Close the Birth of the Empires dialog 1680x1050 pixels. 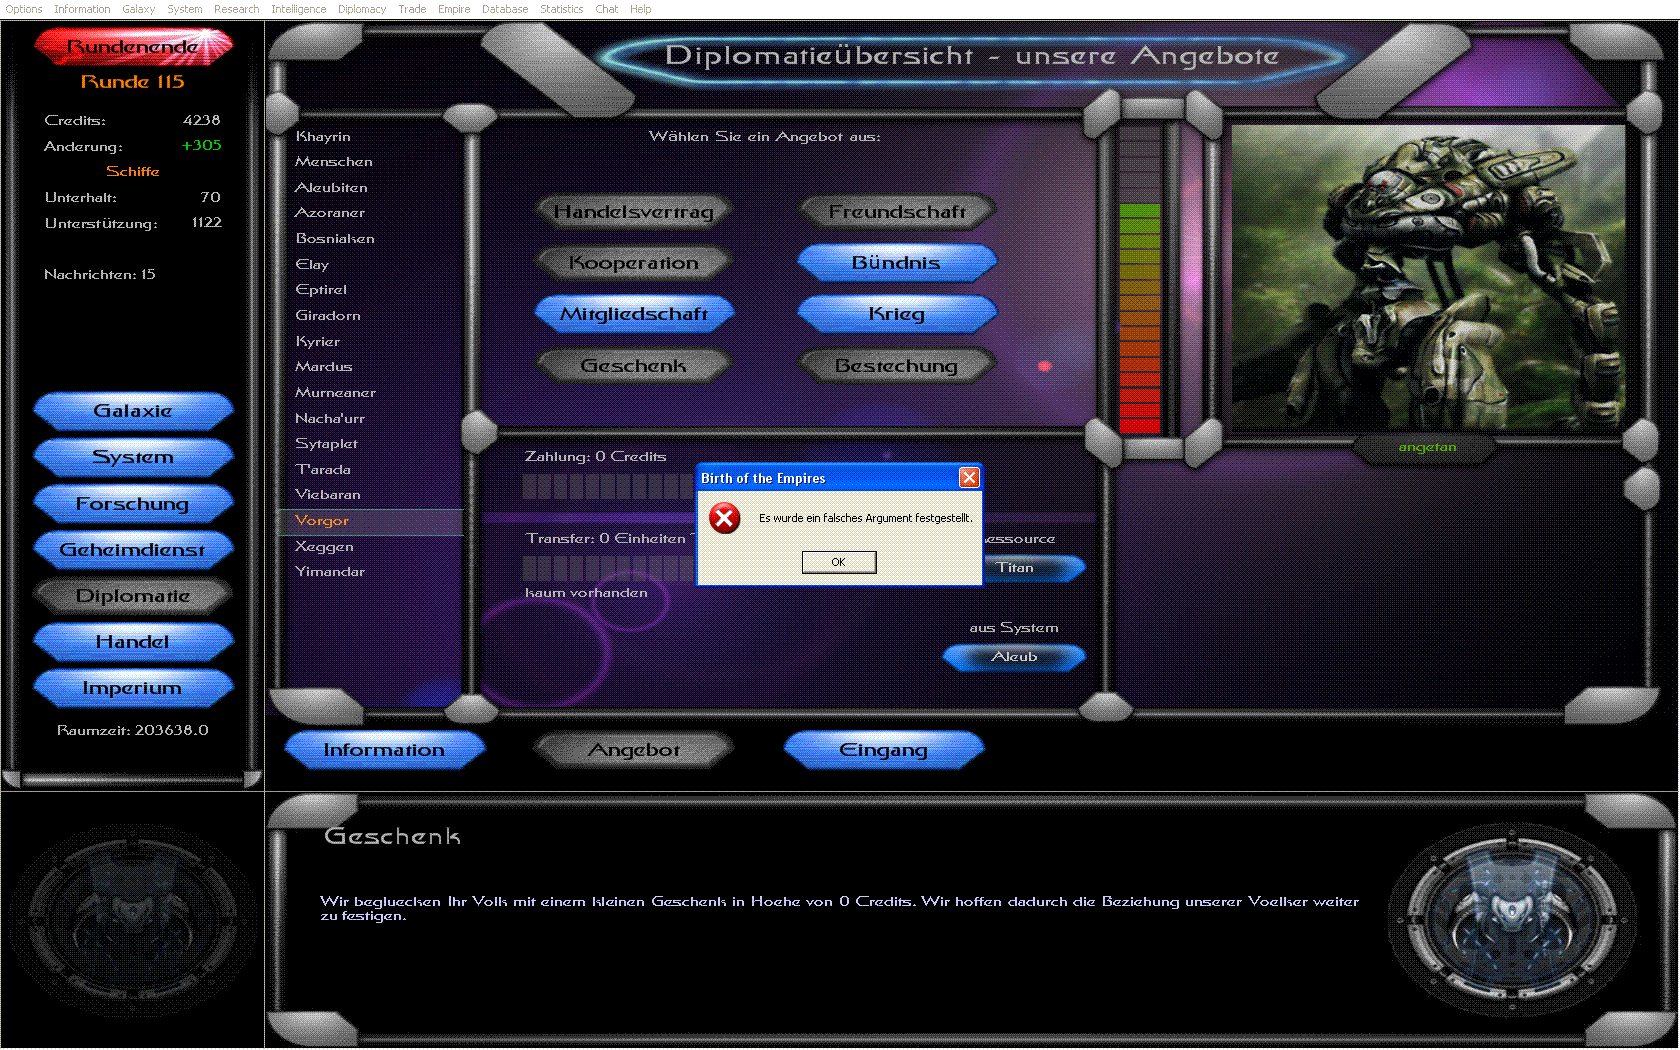pos(968,478)
